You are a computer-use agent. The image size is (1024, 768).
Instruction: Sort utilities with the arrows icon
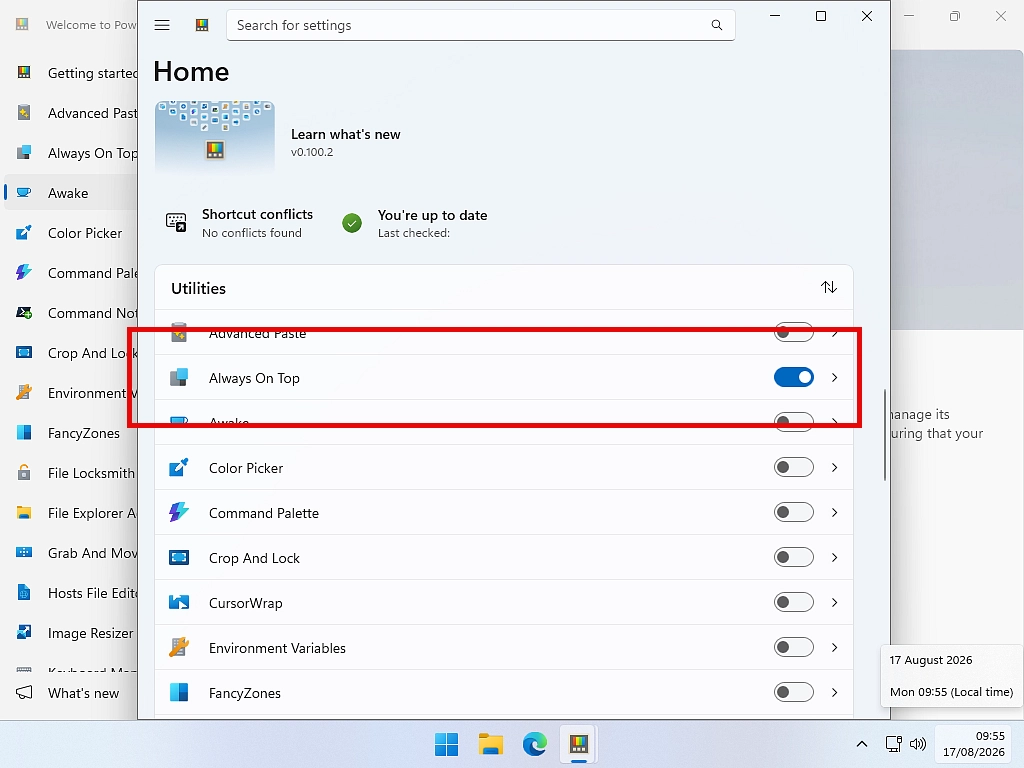pos(829,287)
